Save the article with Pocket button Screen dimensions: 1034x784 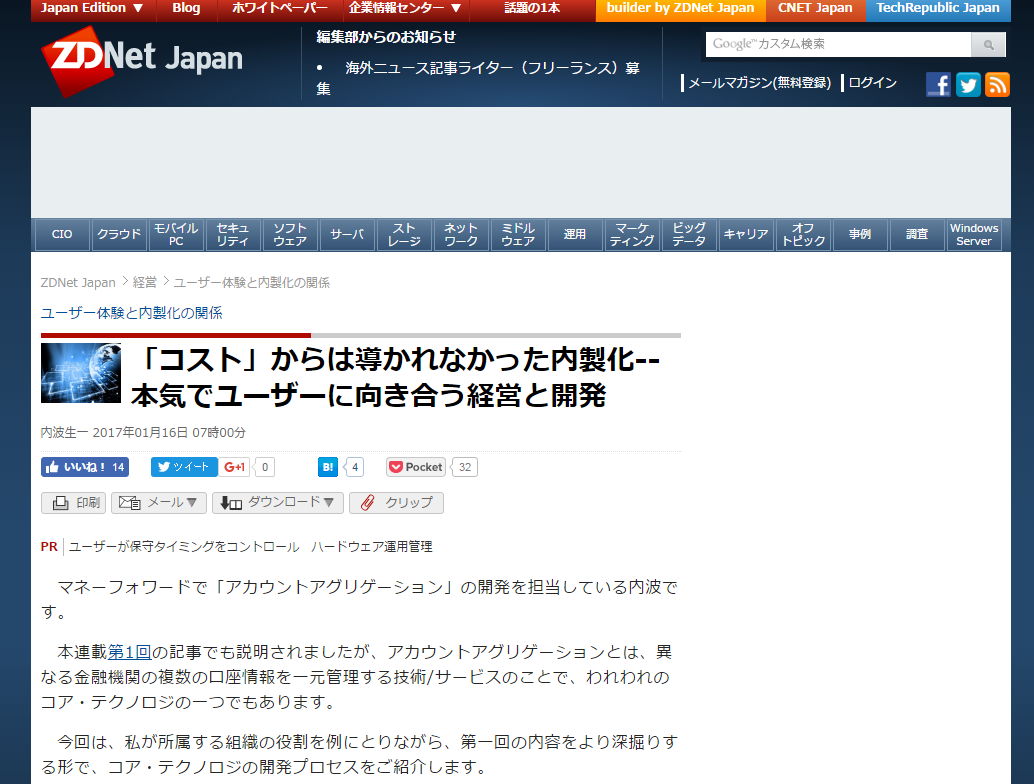click(416, 467)
